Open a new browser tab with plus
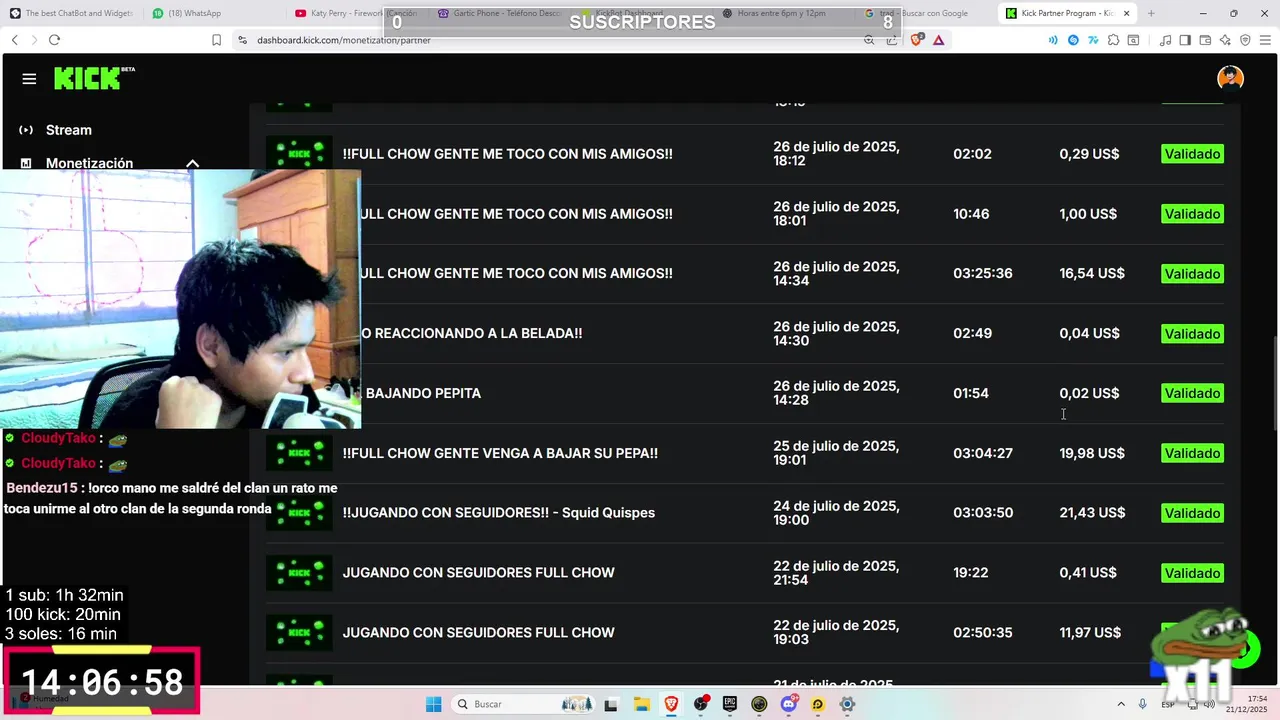The width and height of the screenshot is (1280, 720). tap(1151, 13)
